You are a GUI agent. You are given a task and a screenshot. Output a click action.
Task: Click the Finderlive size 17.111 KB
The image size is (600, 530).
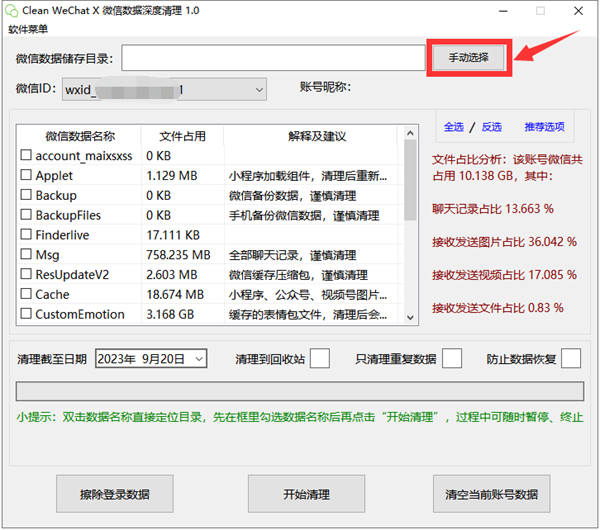click(x=173, y=235)
